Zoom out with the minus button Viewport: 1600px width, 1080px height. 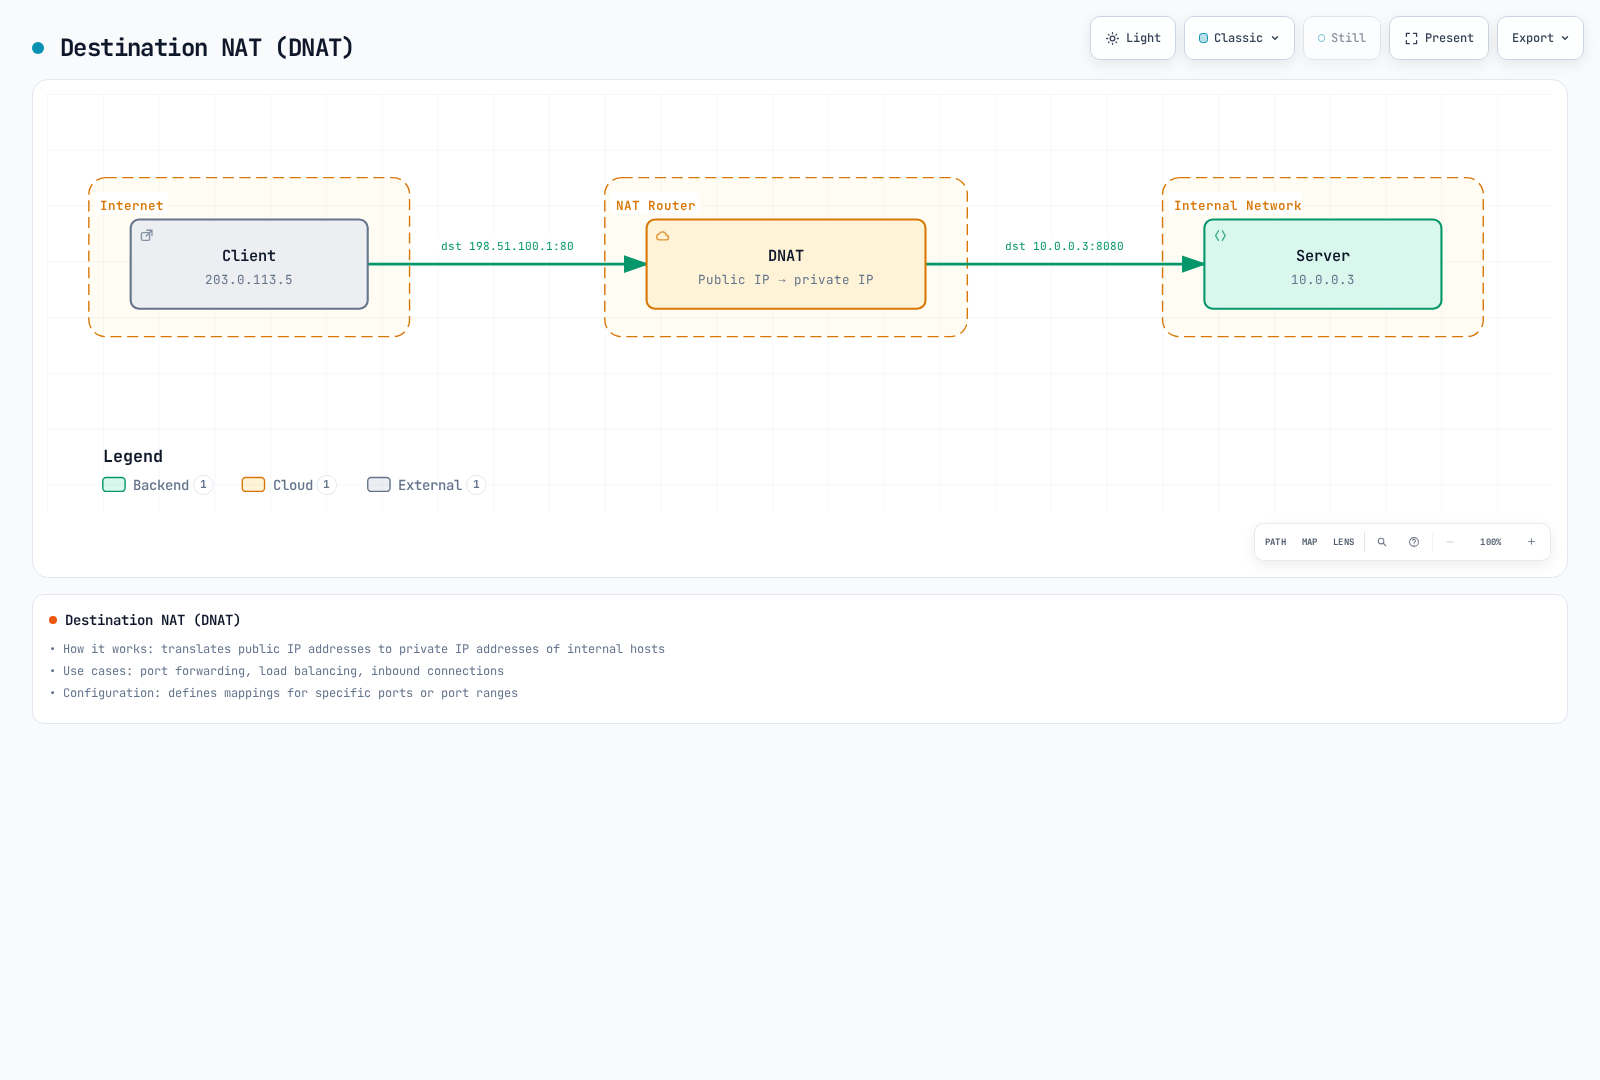(x=1450, y=542)
